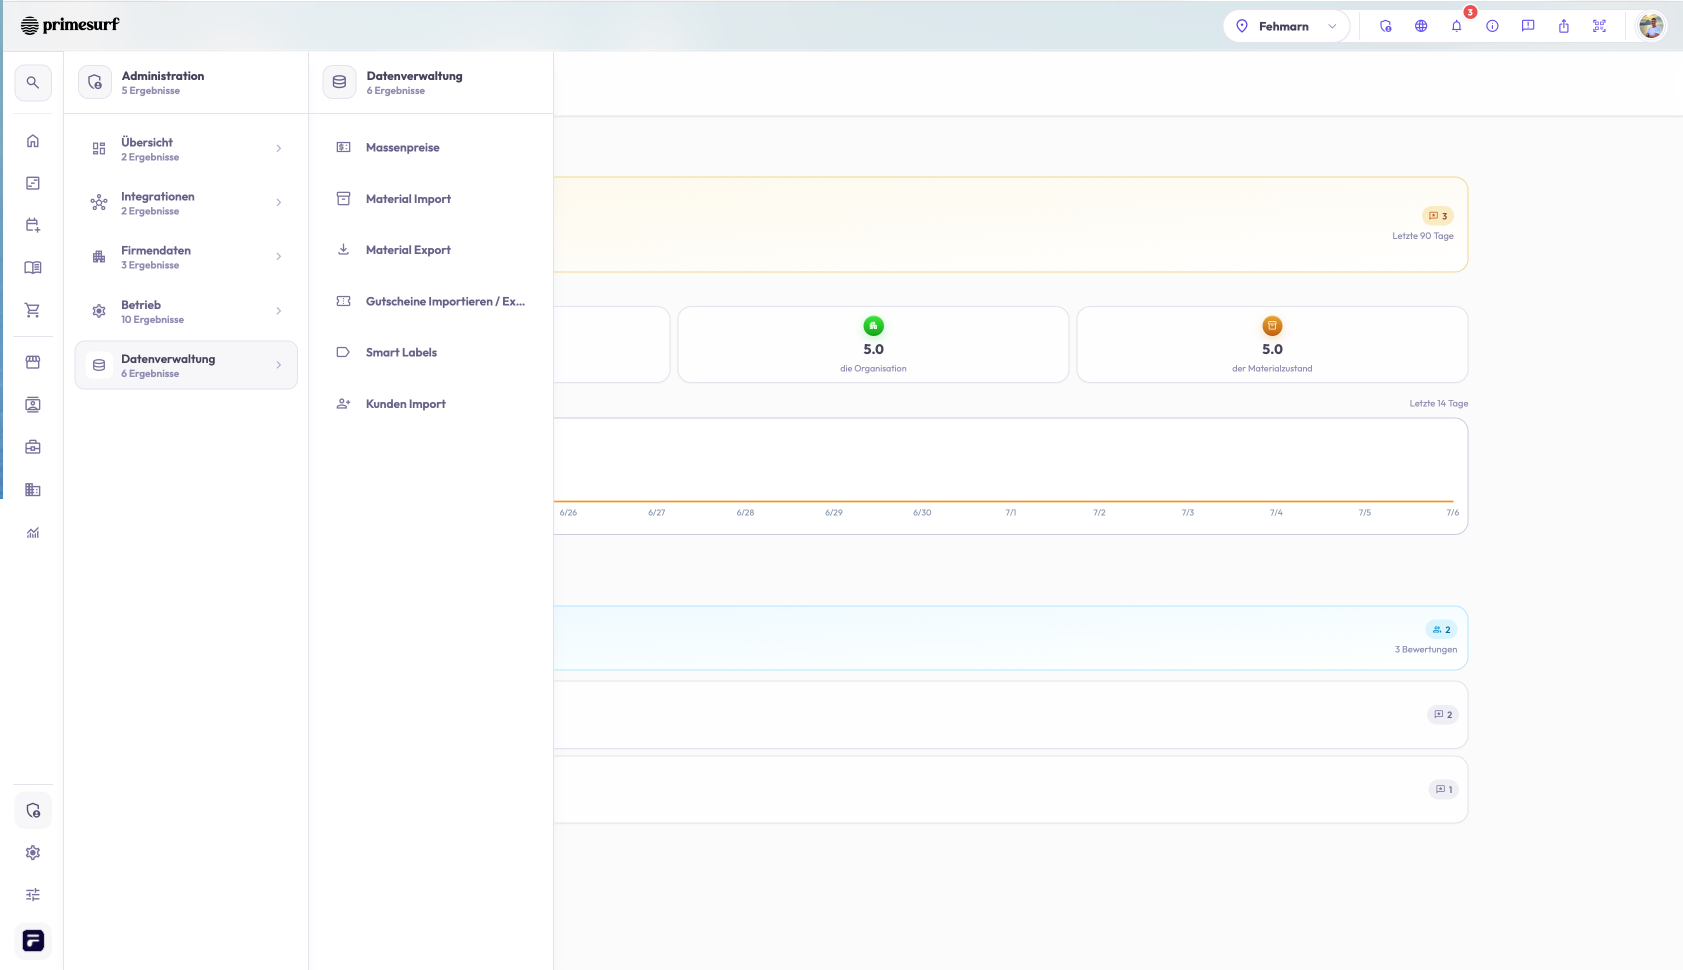Click the Datenverwaltung header with '6 Ergebnisse'
This screenshot has height=970, width=1683.
431,82
